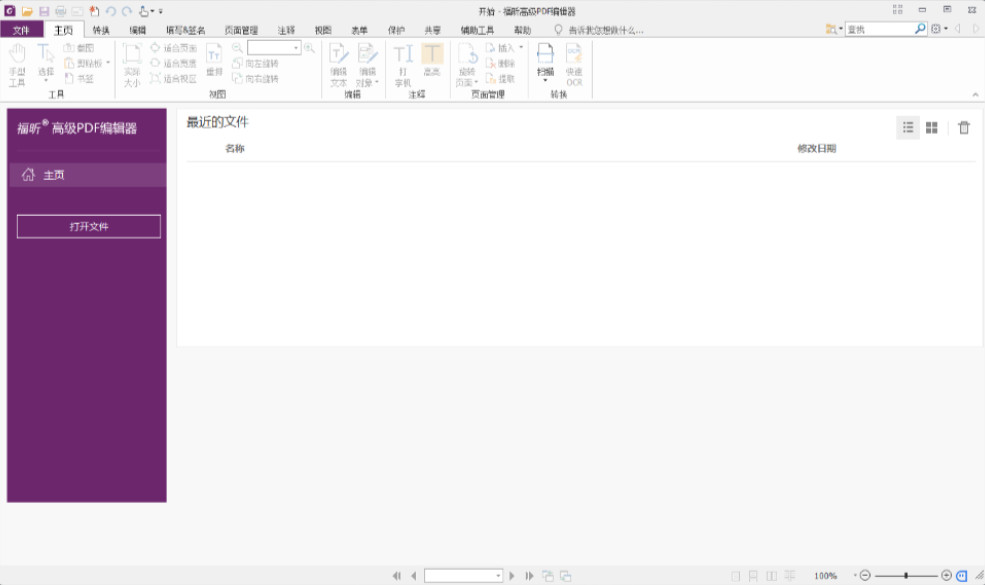Image resolution: width=985 pixels, height=585 pixels.
Task: Click the Undo arrow in quick access toolbar
Action: click(111, 11)
